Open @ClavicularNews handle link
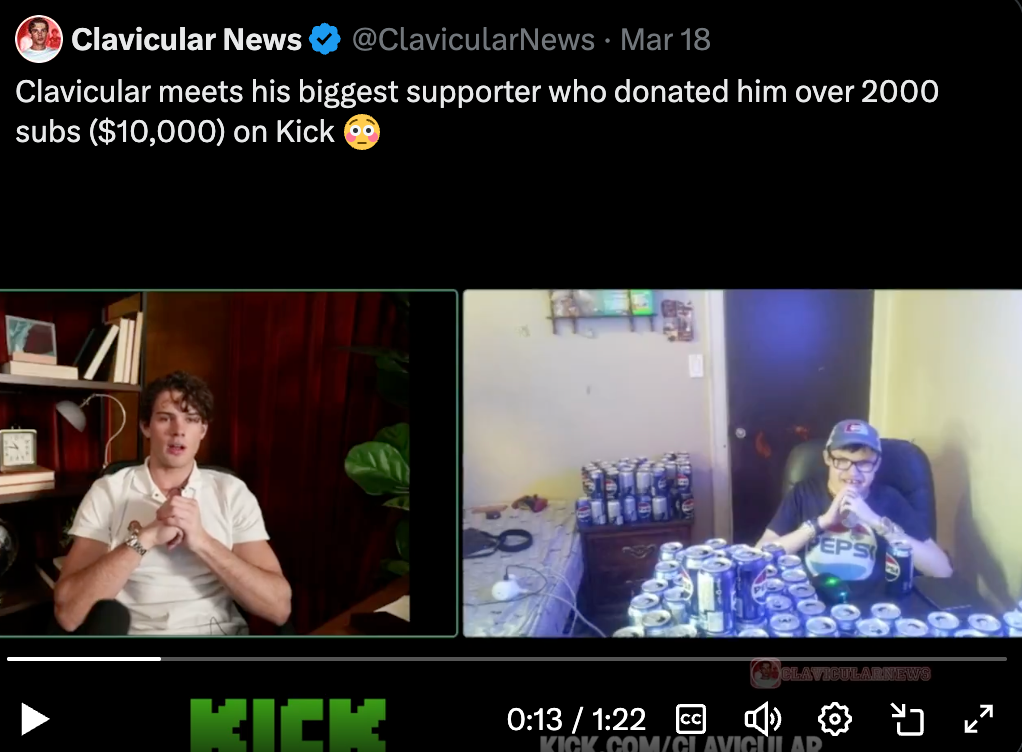The image size is (1022, 752). pyautogui.click(x=473, y=39)
